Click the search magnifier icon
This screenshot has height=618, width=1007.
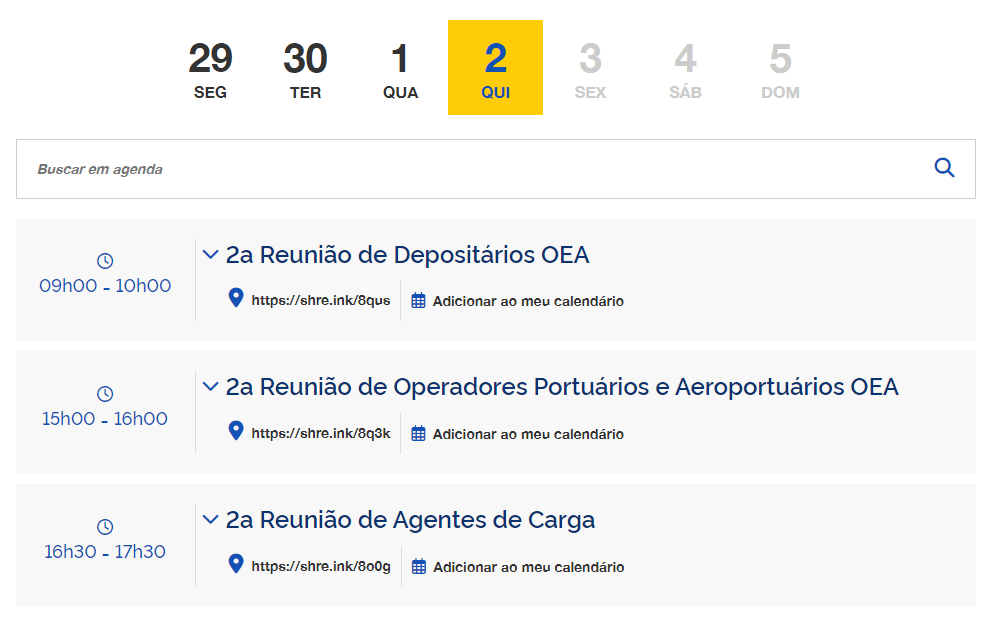[944, 168]
